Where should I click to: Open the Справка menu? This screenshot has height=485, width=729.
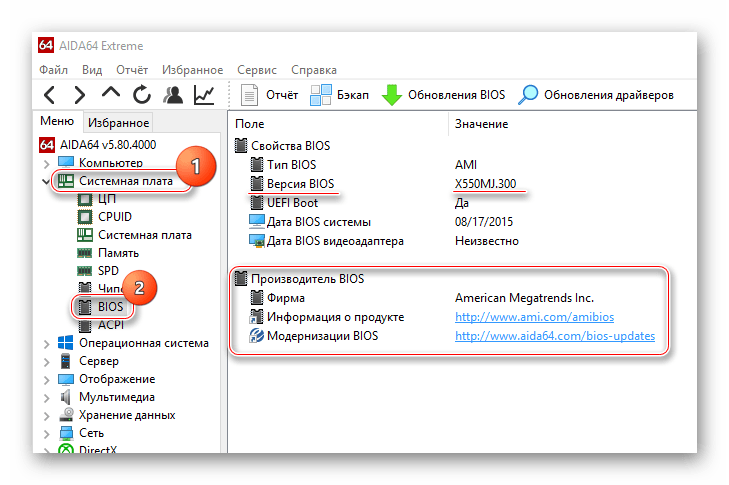pyautogui.click(x=314, y=70)
